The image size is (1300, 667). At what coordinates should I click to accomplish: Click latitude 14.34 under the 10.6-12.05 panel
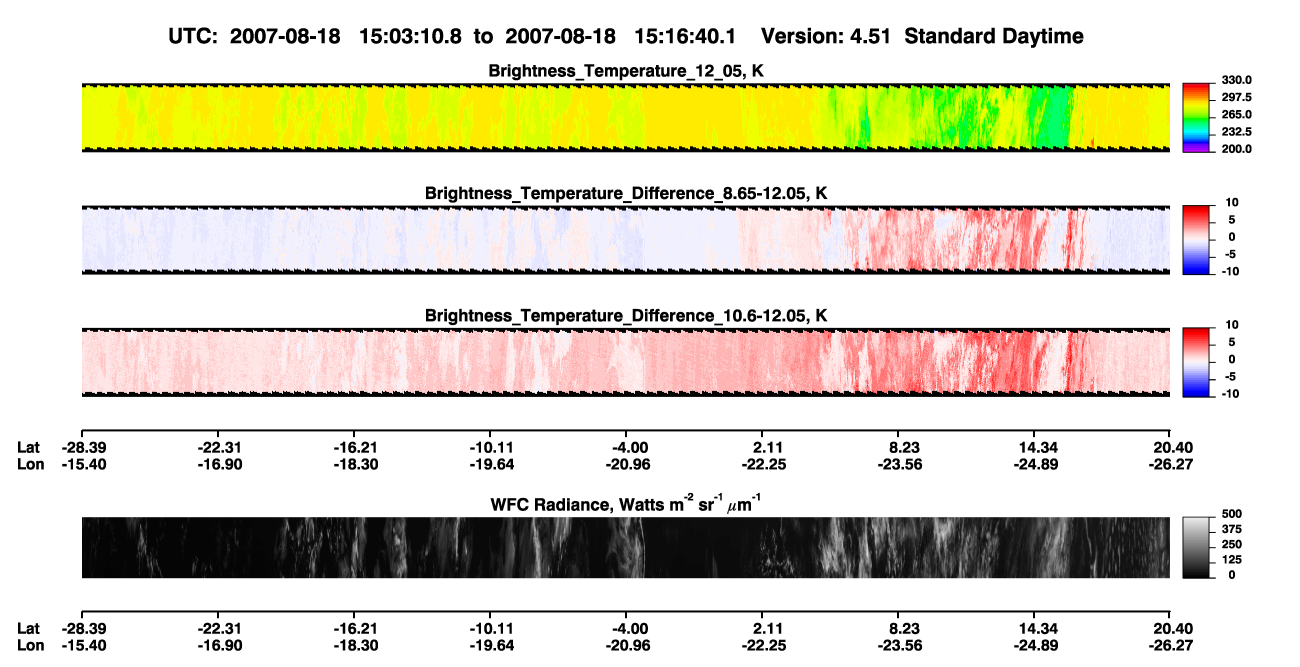1035,448
